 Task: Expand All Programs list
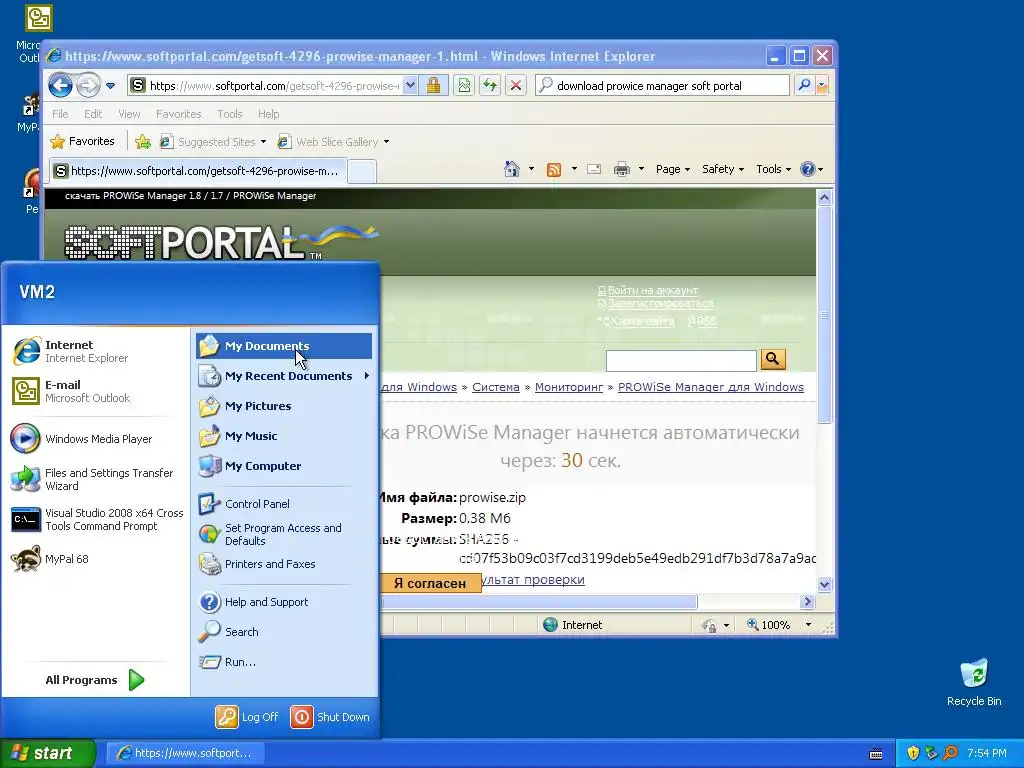coord(95,680)
